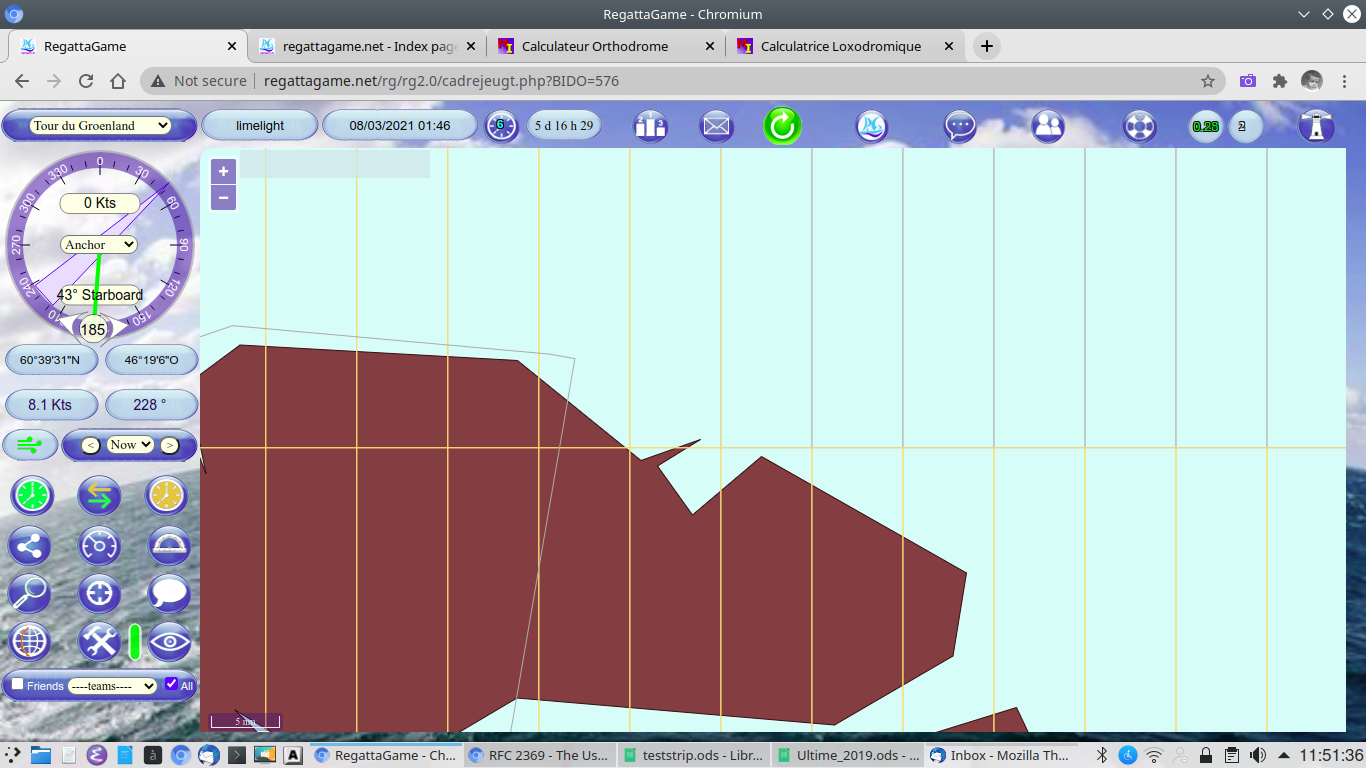Viewport: 1366px width, 768px height.
Task: Uncheck the All checkbox
Action: (x=171, y=684)
